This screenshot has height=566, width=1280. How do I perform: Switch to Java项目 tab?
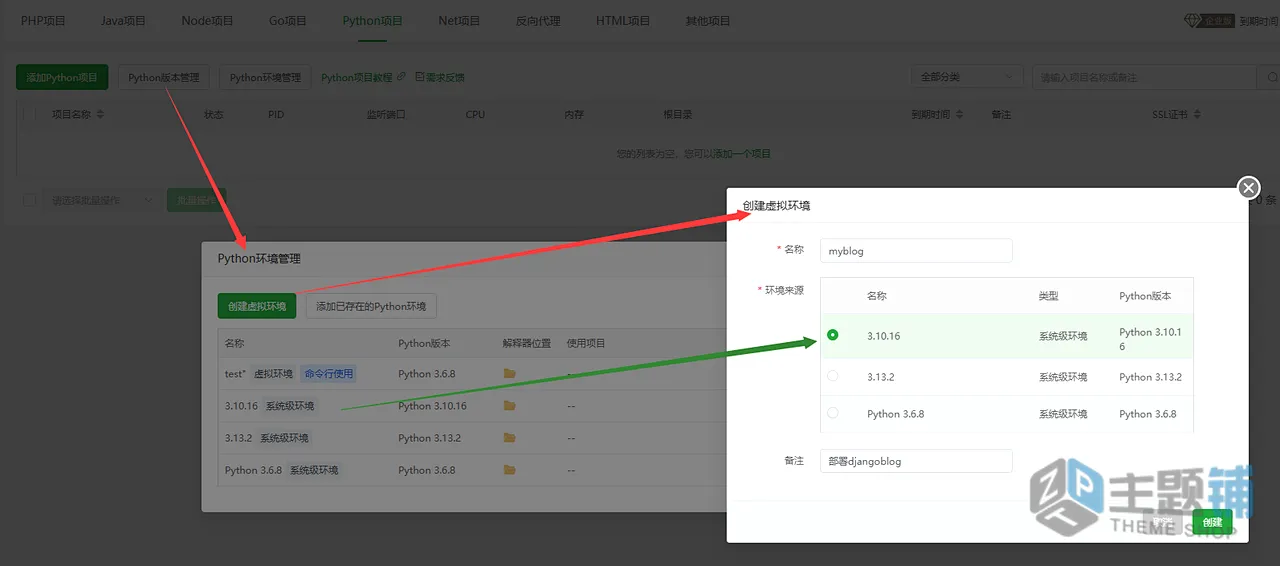125,21
